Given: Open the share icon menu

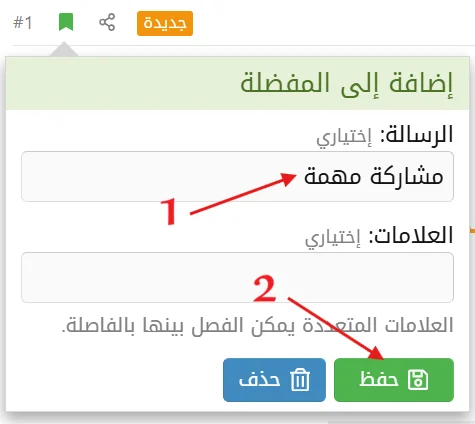Looking at the screenshot, I should pyautogui.click(x=107, y=22).
